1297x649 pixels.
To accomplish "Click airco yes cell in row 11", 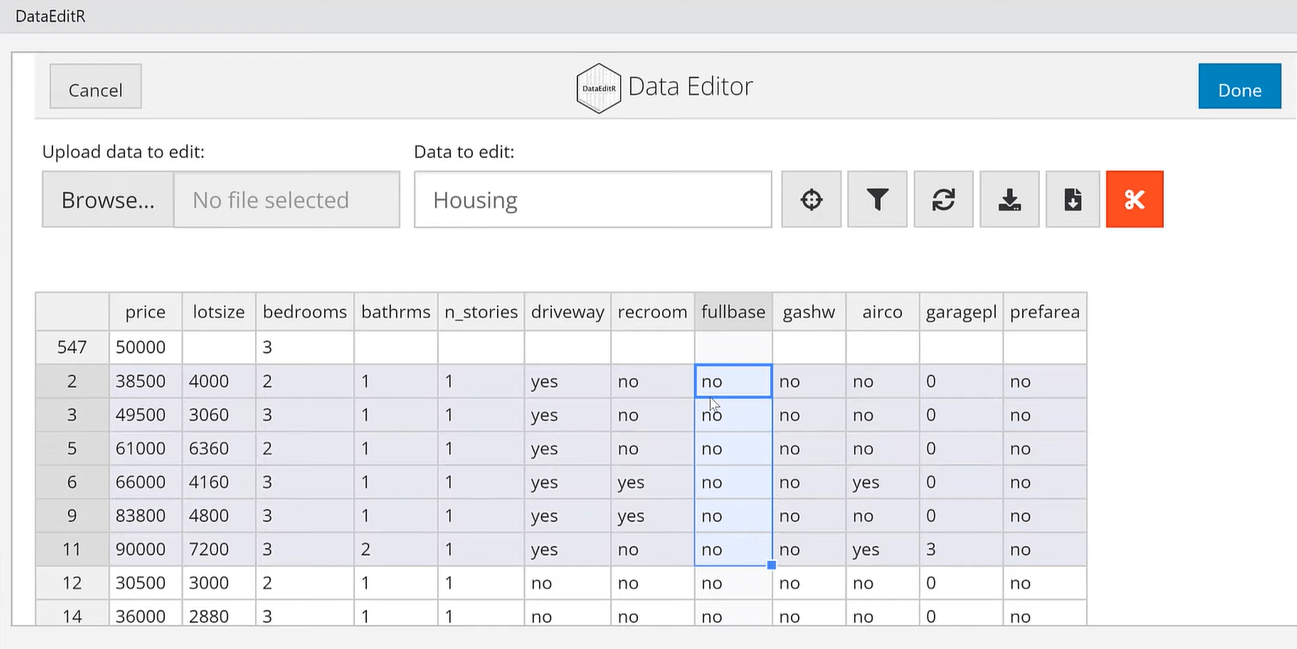I will click(x=882, y=549).
